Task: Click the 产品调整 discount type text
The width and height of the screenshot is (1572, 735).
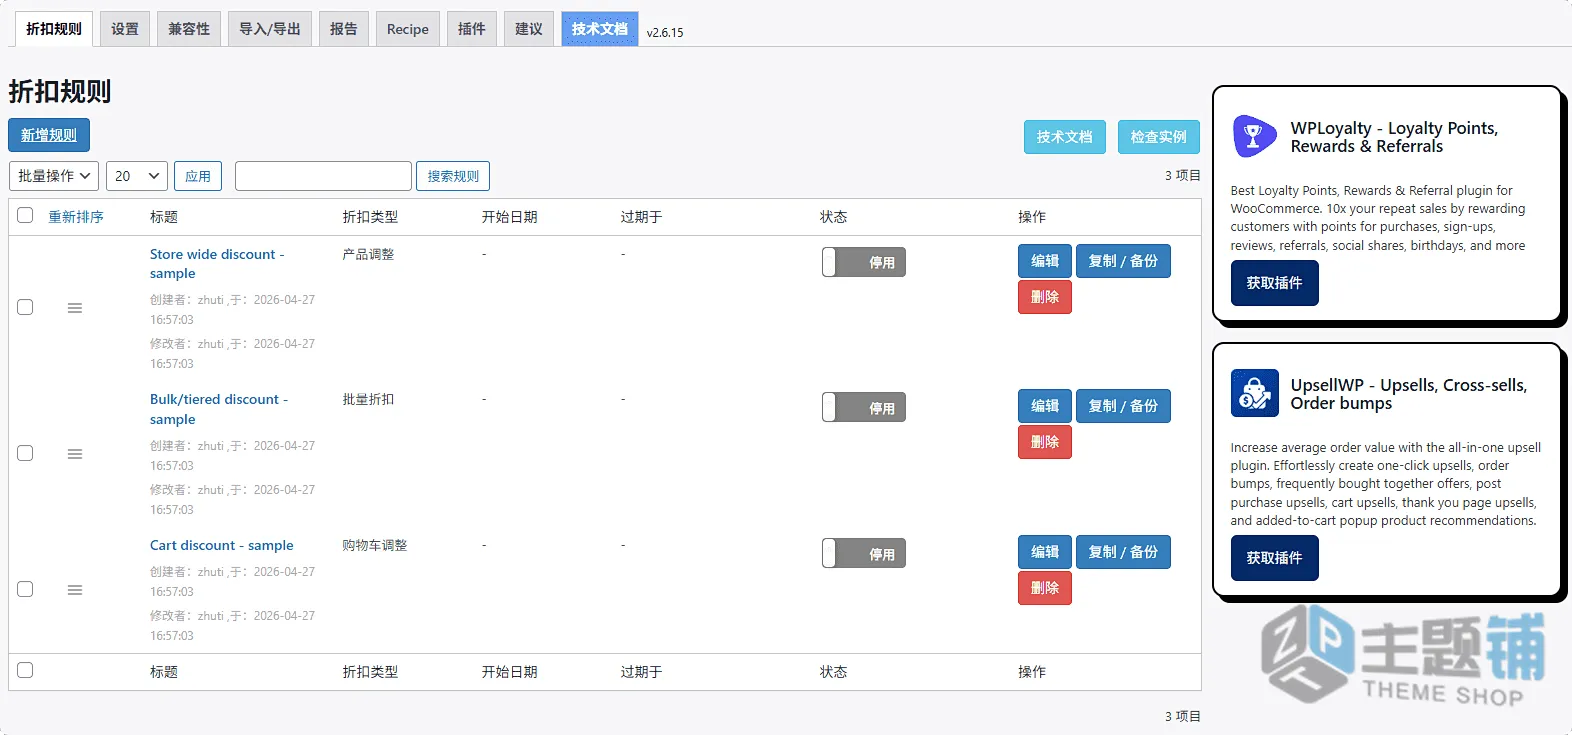Action: pos(368,255)
